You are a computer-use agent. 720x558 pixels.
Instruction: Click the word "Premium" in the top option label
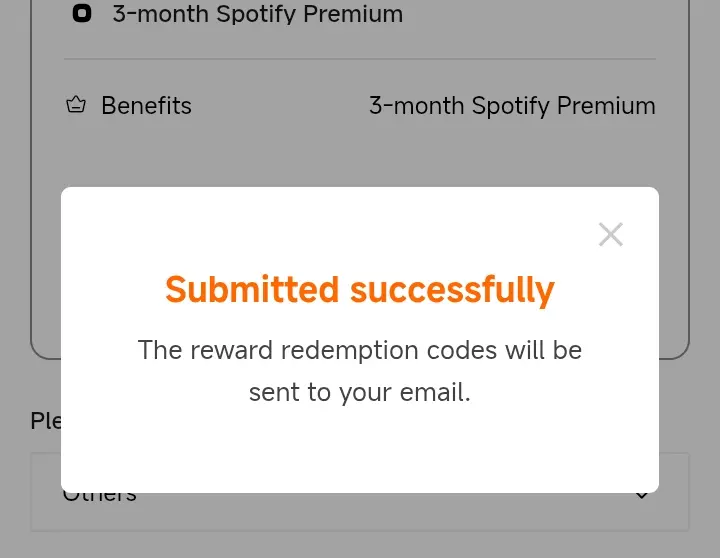pyautogui.click(x=353, y=13)
